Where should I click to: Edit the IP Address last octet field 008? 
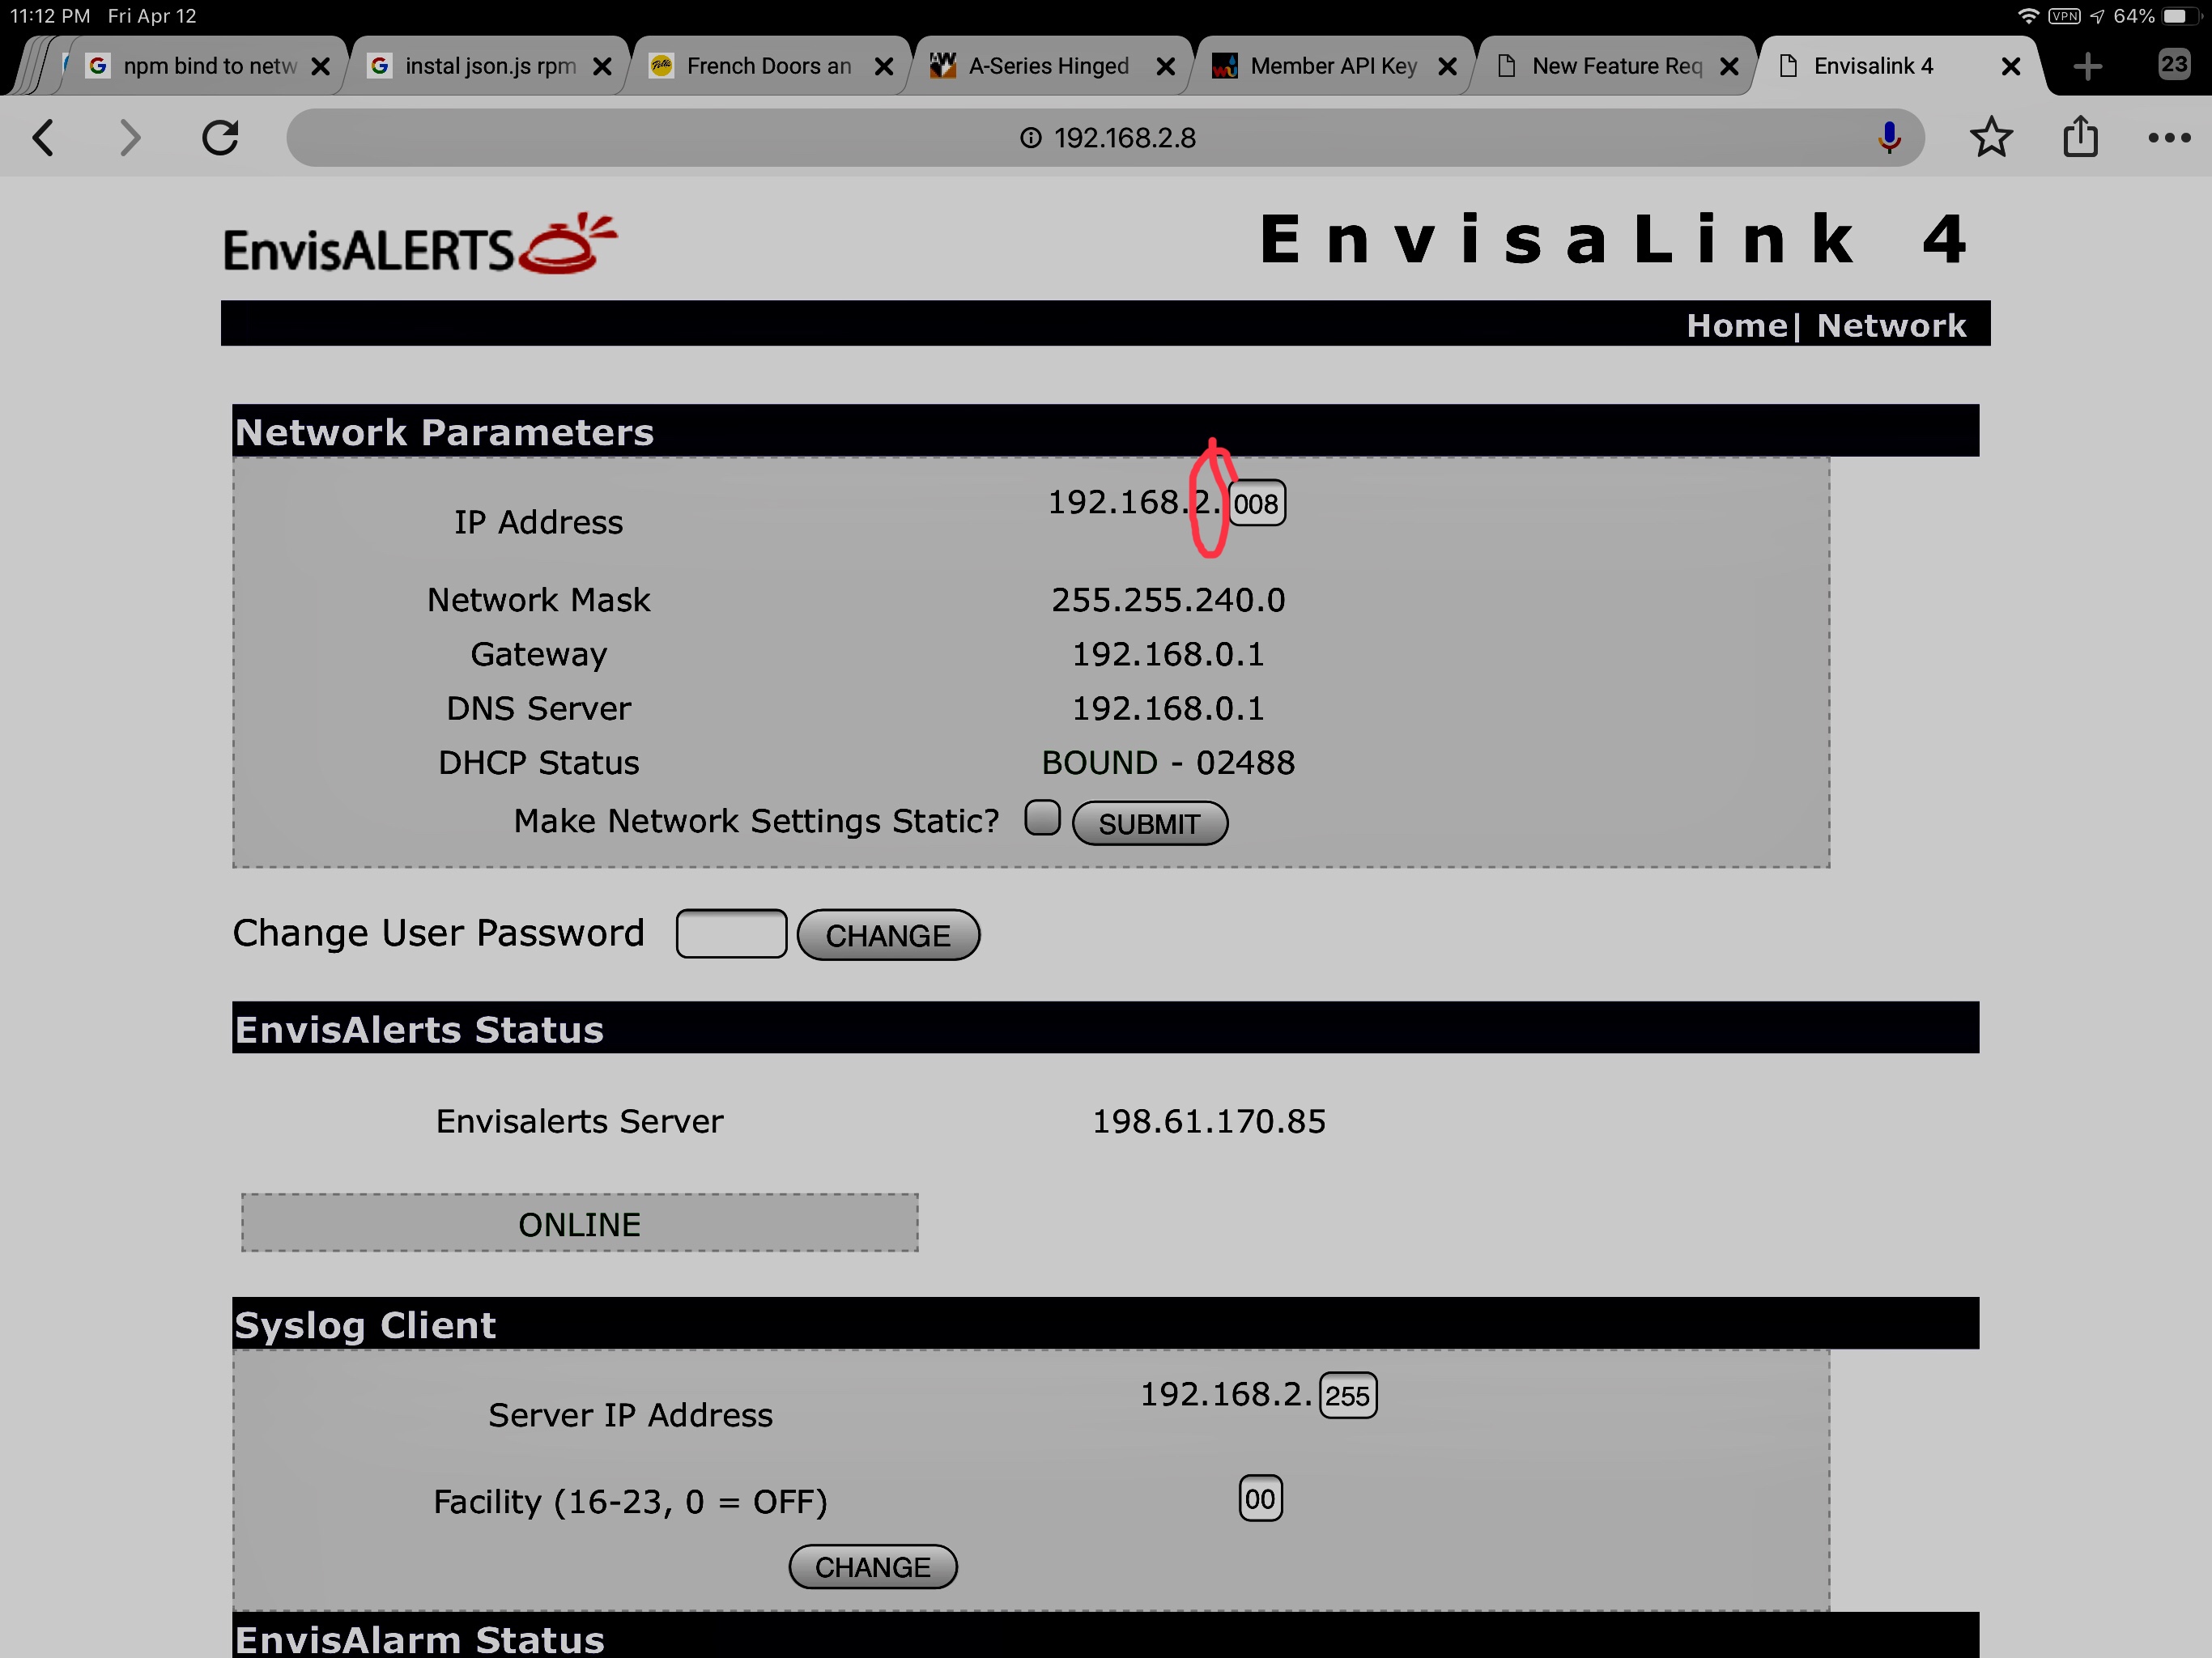coord(1256,503)
